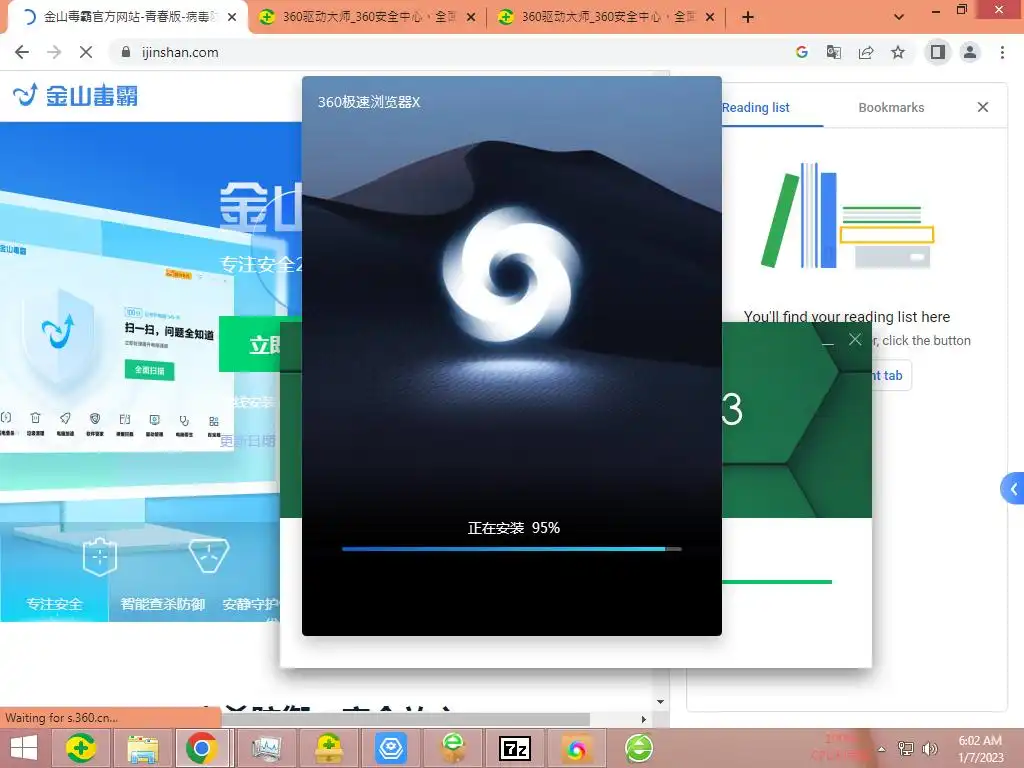Open the network tray icon
The width and height of the screenshot is (1024, 768).
click(906, 748)
